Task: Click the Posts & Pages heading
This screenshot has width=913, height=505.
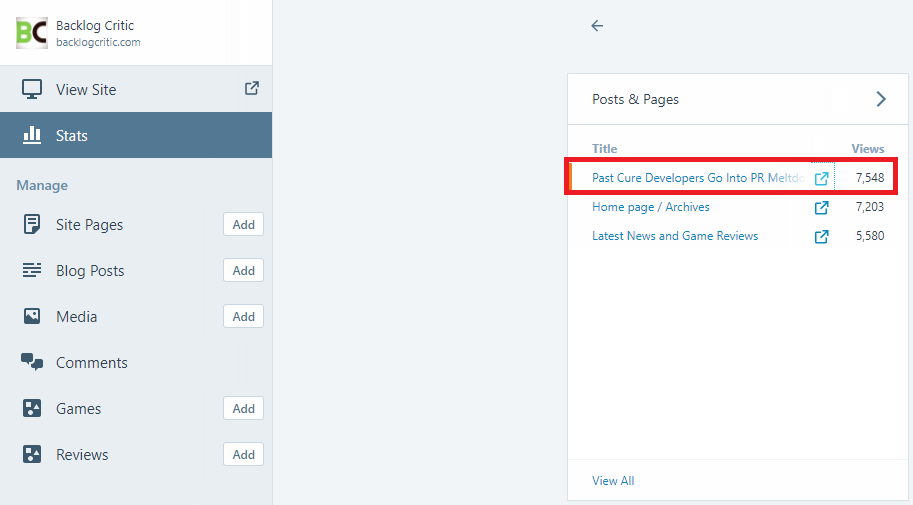Action: [635, 99]
